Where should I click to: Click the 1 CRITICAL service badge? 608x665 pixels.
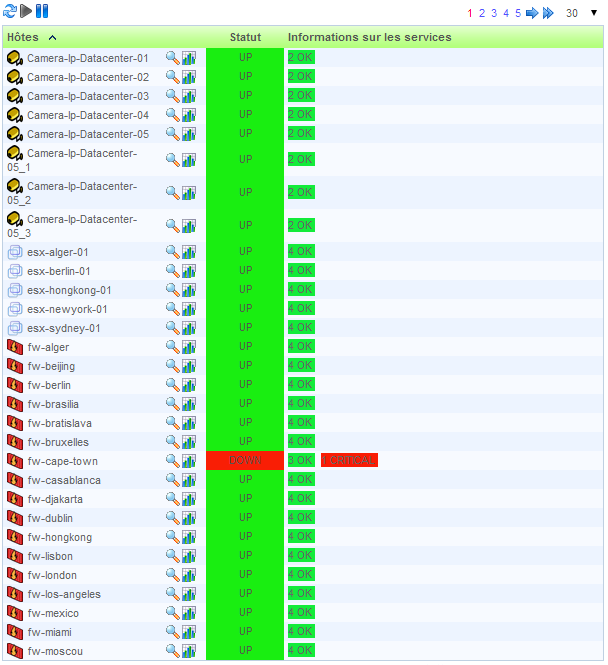pyautogui.click(x=349, y=460)
